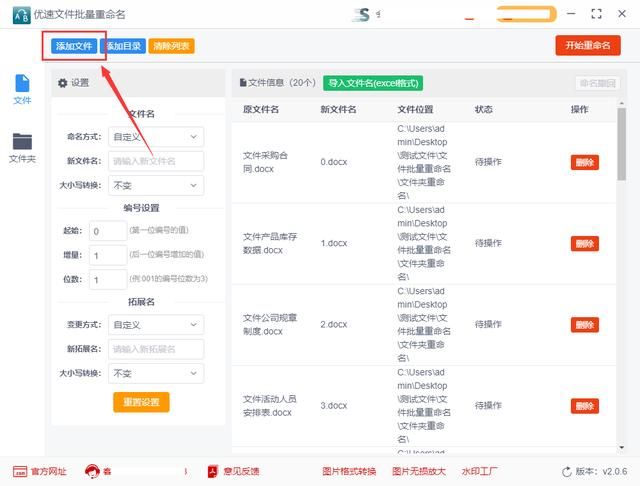Click the 位数 number field
Image resolution: width=640 pixels, height=486 pixels.
(108, 280)
